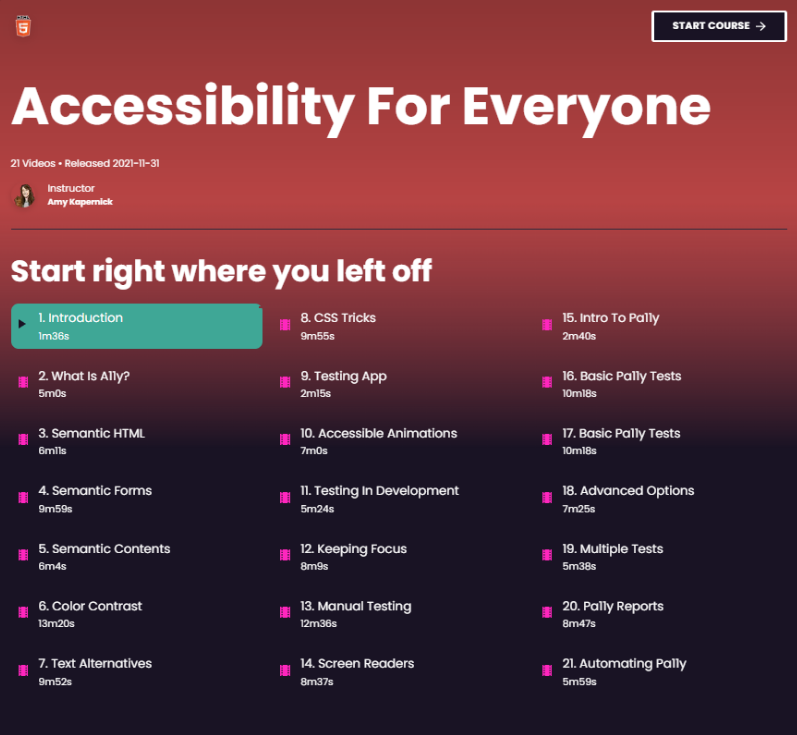
Task: Click the film icon next to Semantic HTML
Action: click(x=22, y=440)
